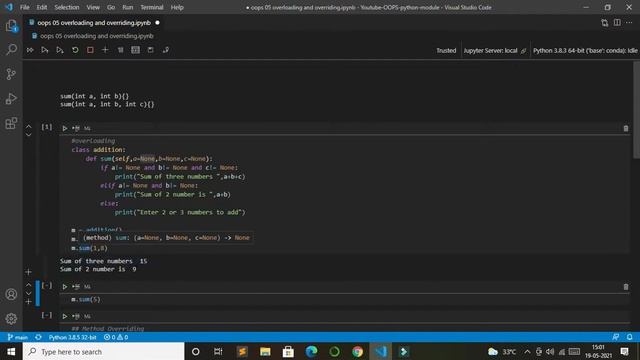Open the Explorer view in activity bar
This screenshot has width=640, height=360.
11,26
